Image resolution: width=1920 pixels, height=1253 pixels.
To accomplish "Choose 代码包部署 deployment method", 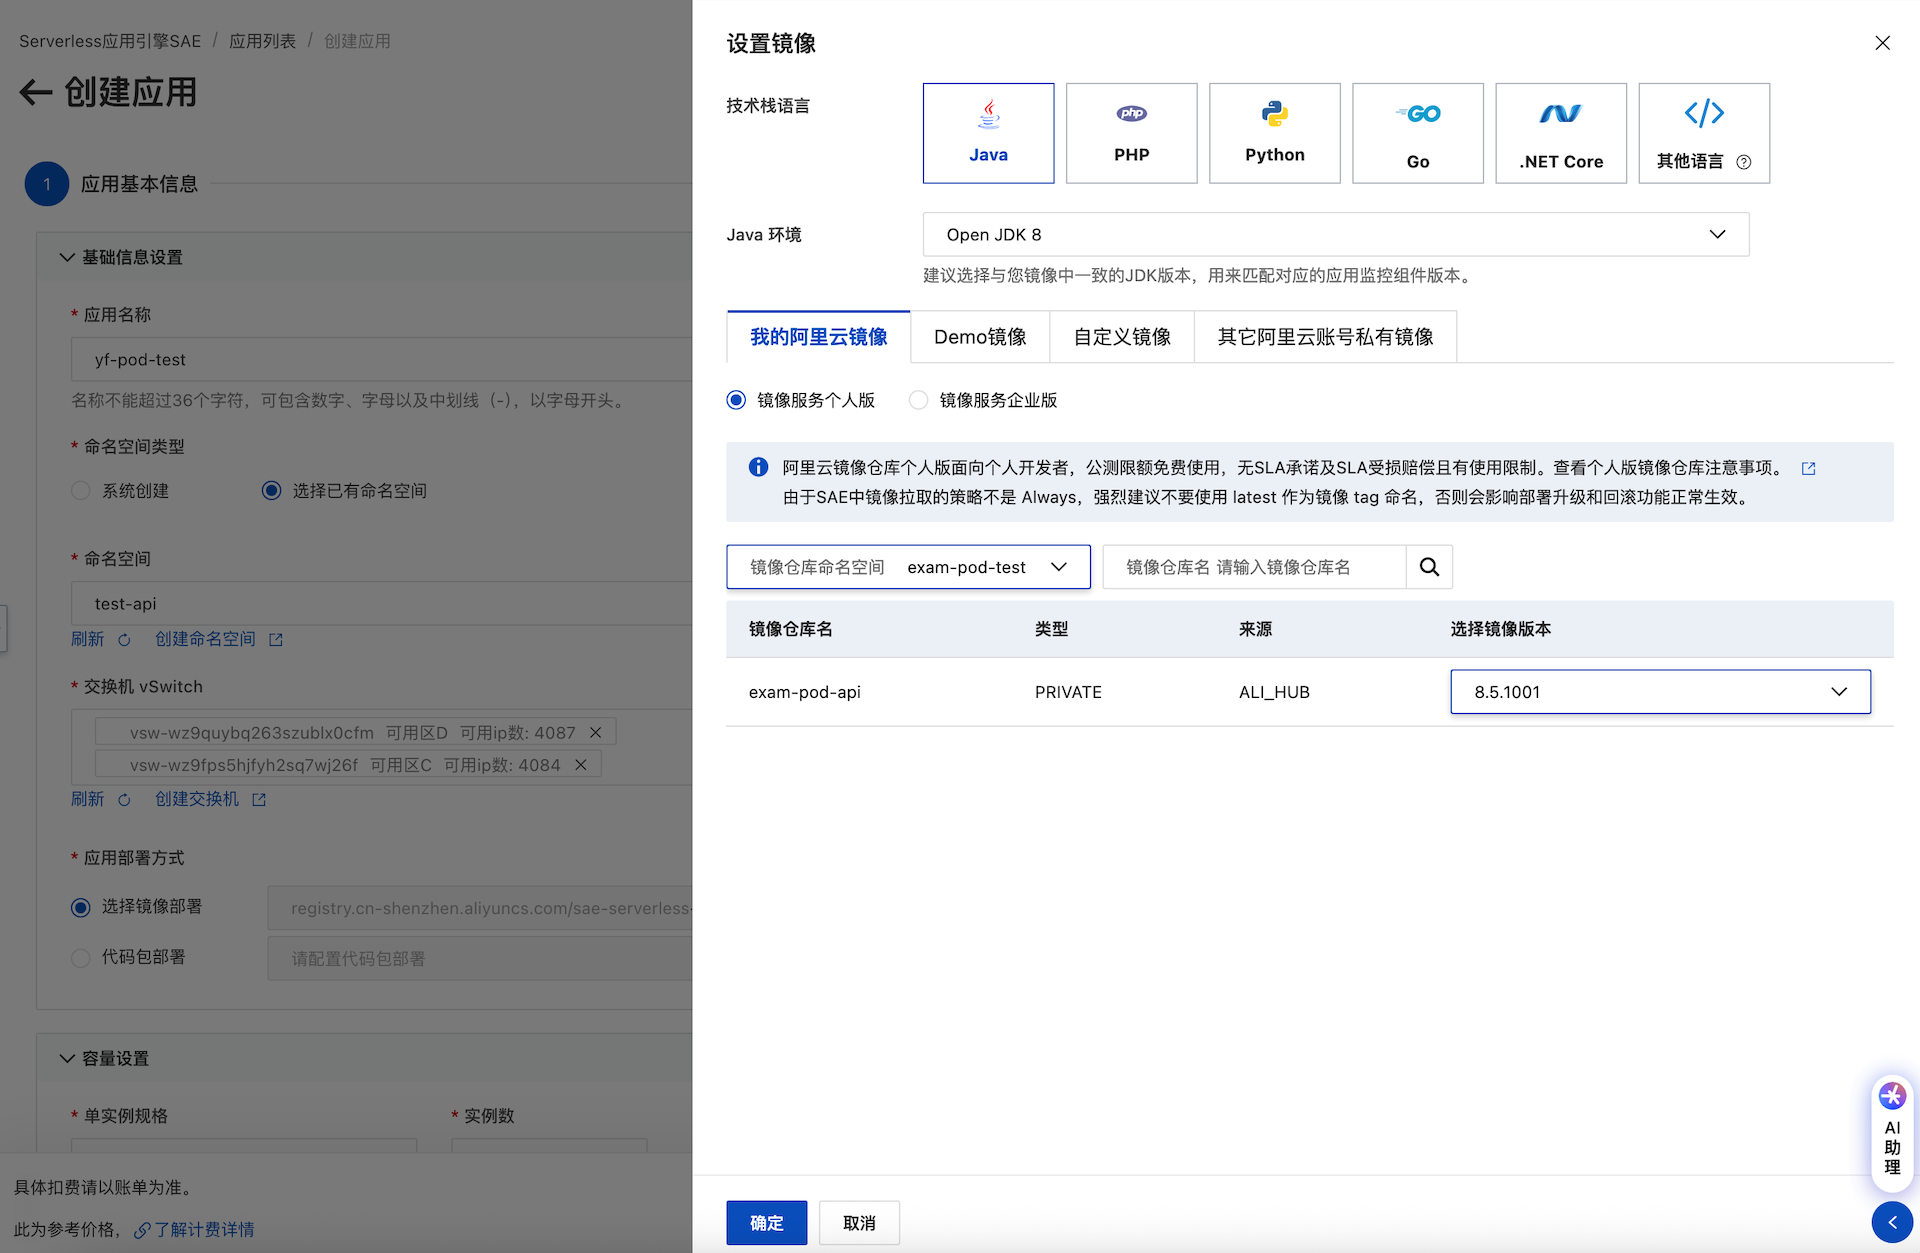I will (x=81, y=958).
